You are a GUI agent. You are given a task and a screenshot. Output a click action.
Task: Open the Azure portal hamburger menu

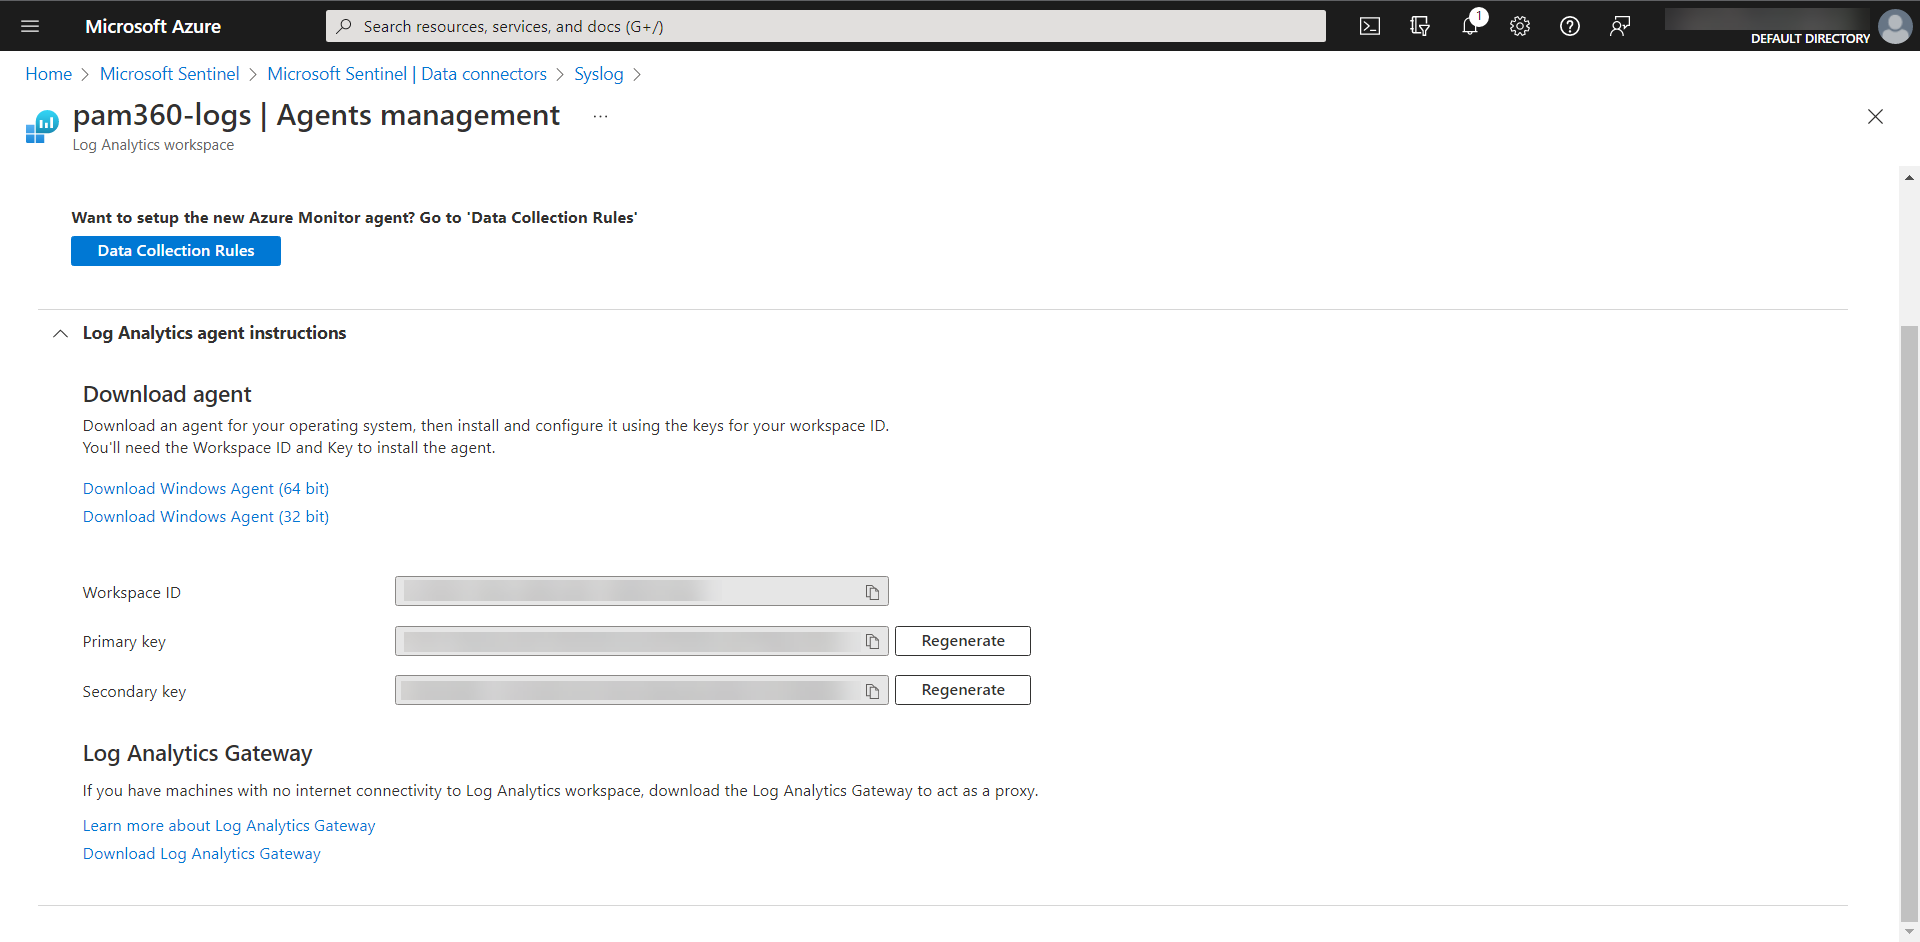point(30,26)
